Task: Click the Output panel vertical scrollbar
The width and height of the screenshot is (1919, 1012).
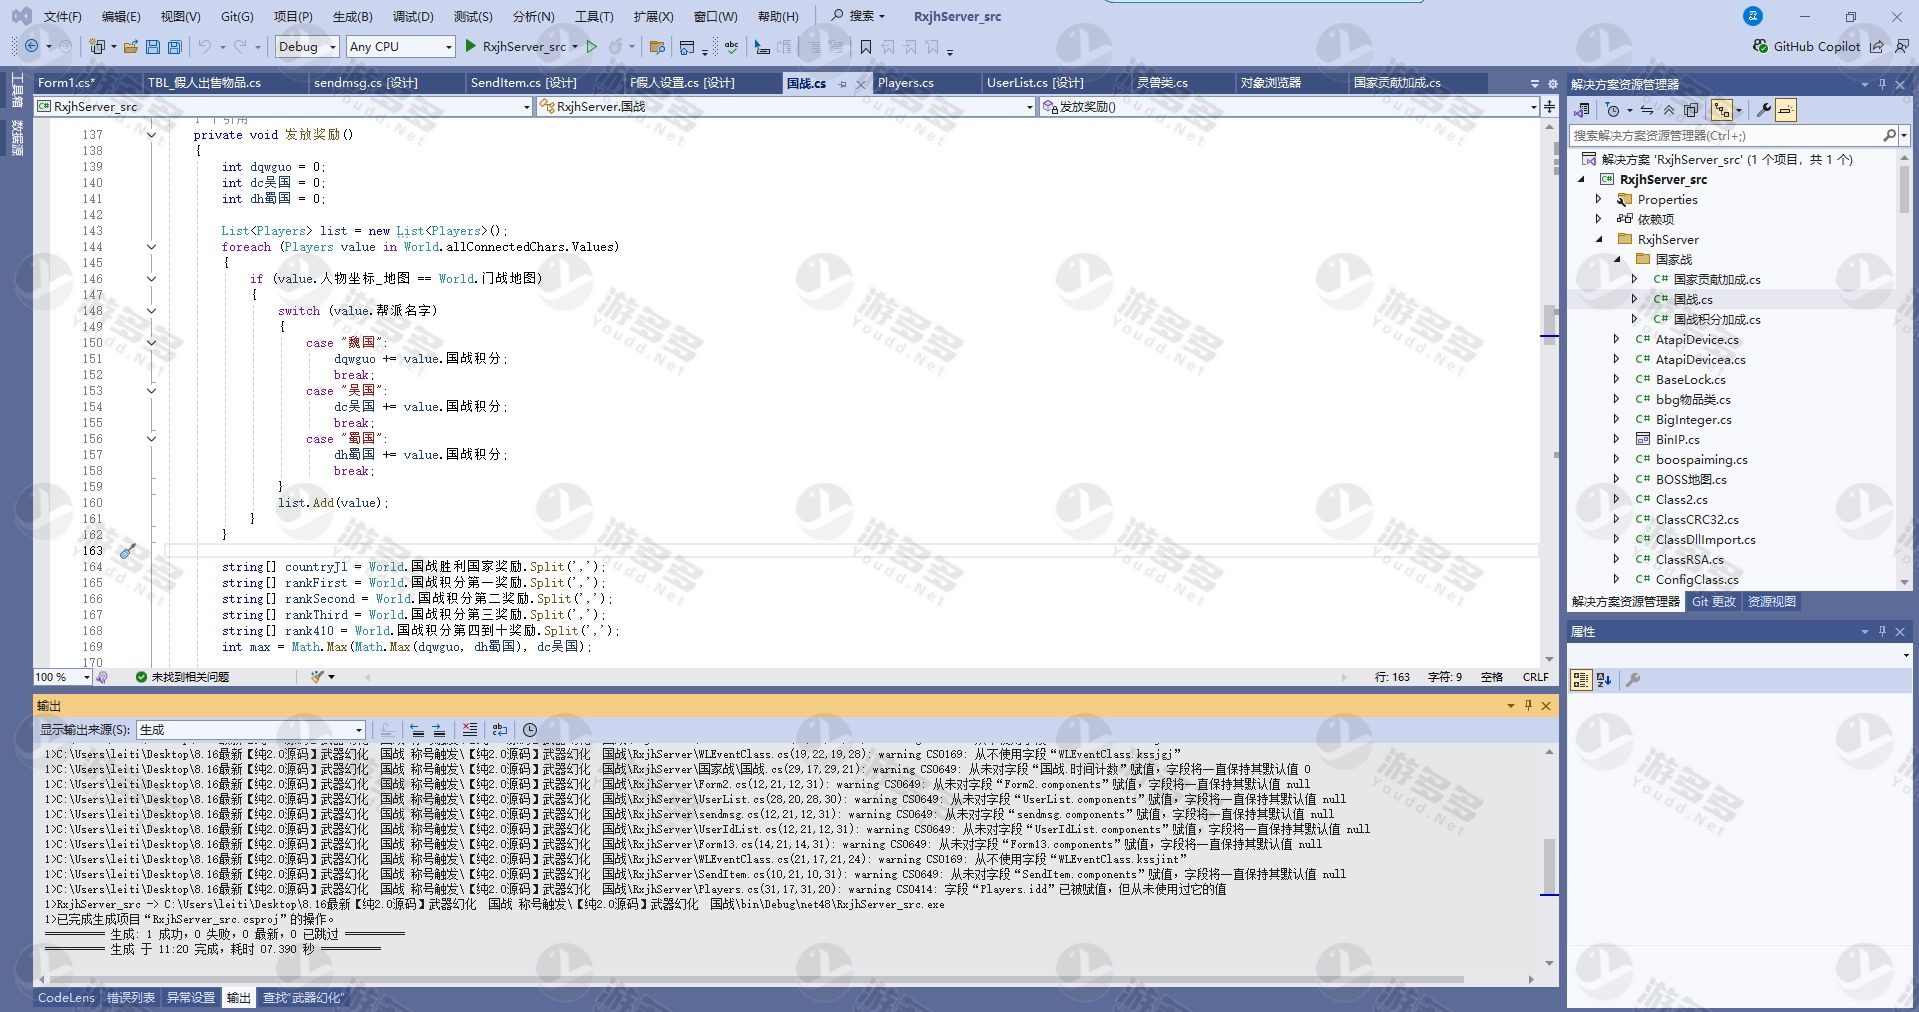Action: [x=1549, y=856]
